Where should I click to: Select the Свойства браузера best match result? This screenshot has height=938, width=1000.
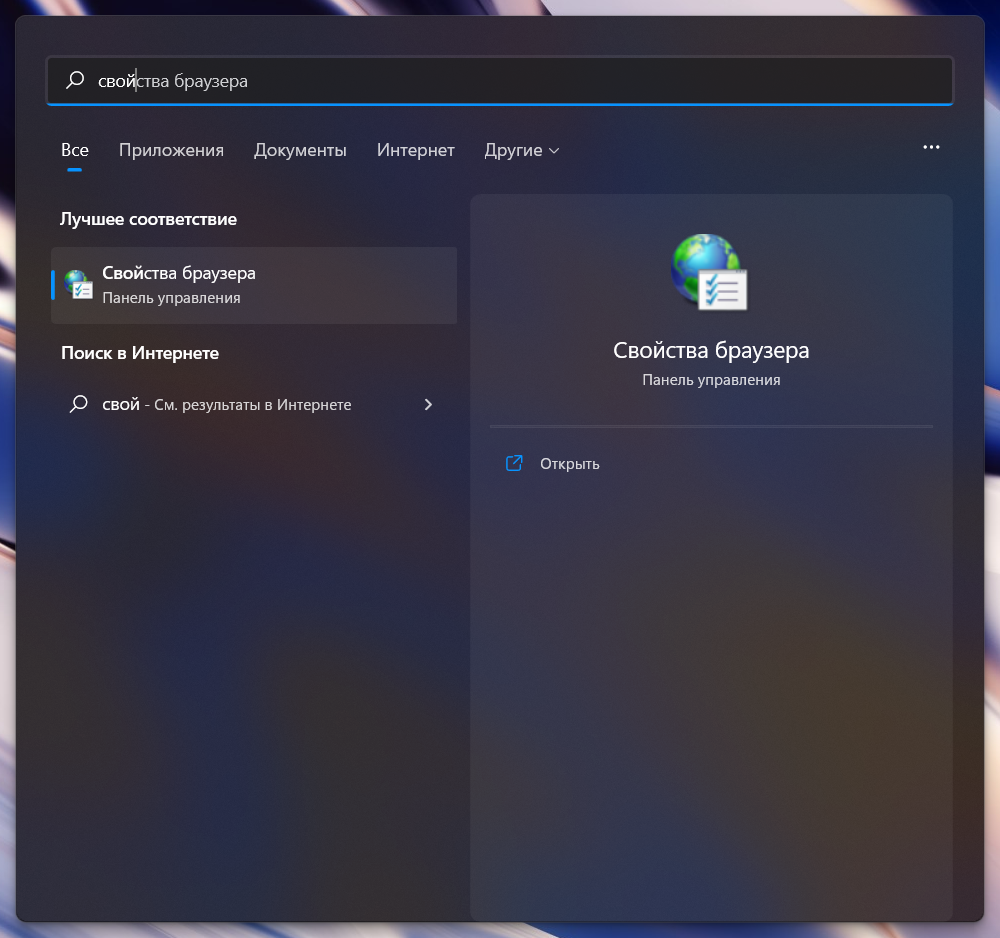(x=254, y=285)
